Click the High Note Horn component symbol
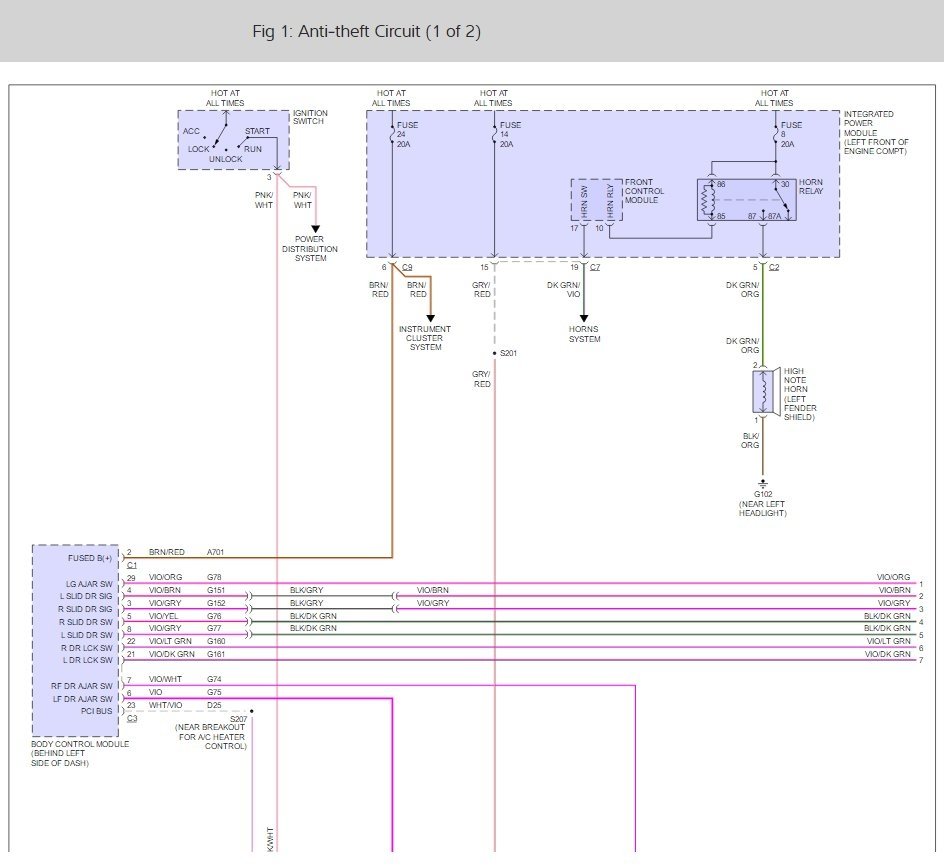The height and width of the screenshot is (866, 944). (x=763, y=391)
